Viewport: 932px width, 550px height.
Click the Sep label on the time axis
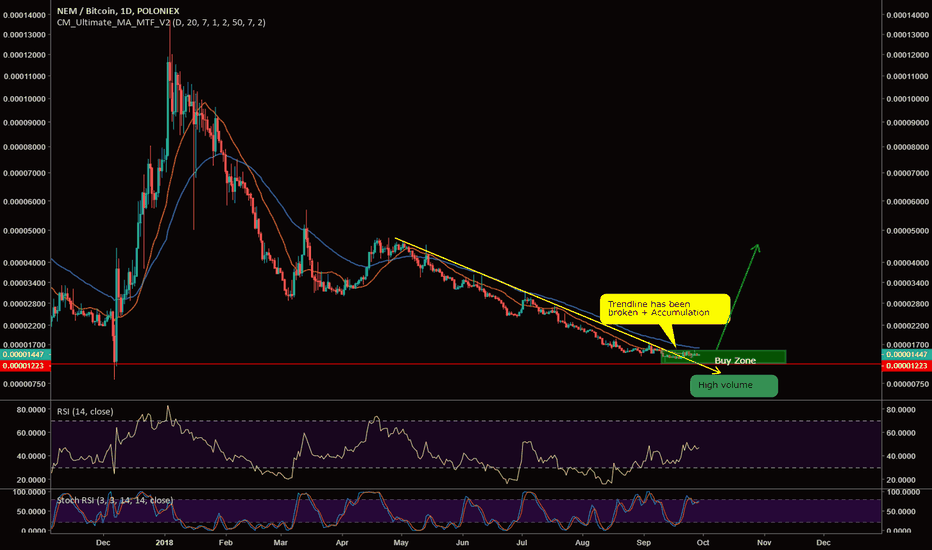643,542
